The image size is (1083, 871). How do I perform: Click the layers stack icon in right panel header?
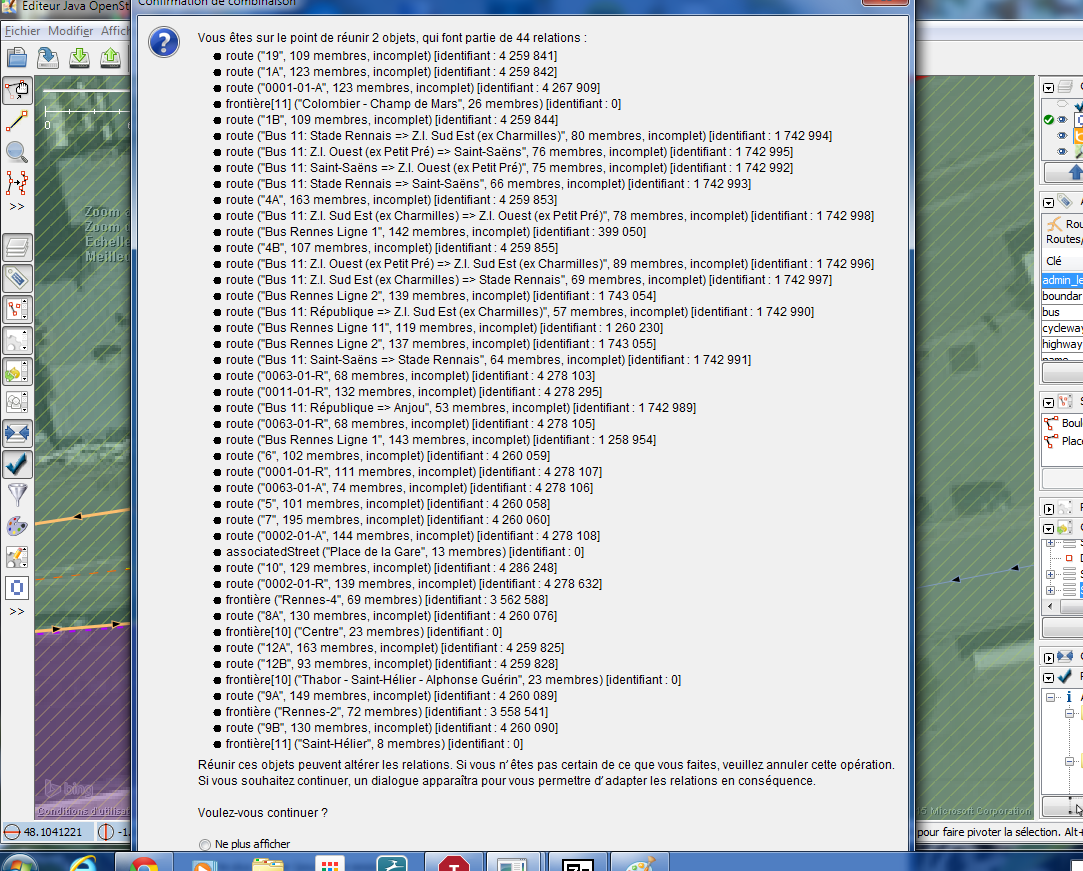pyautogui.click(x=1065, y=87)
